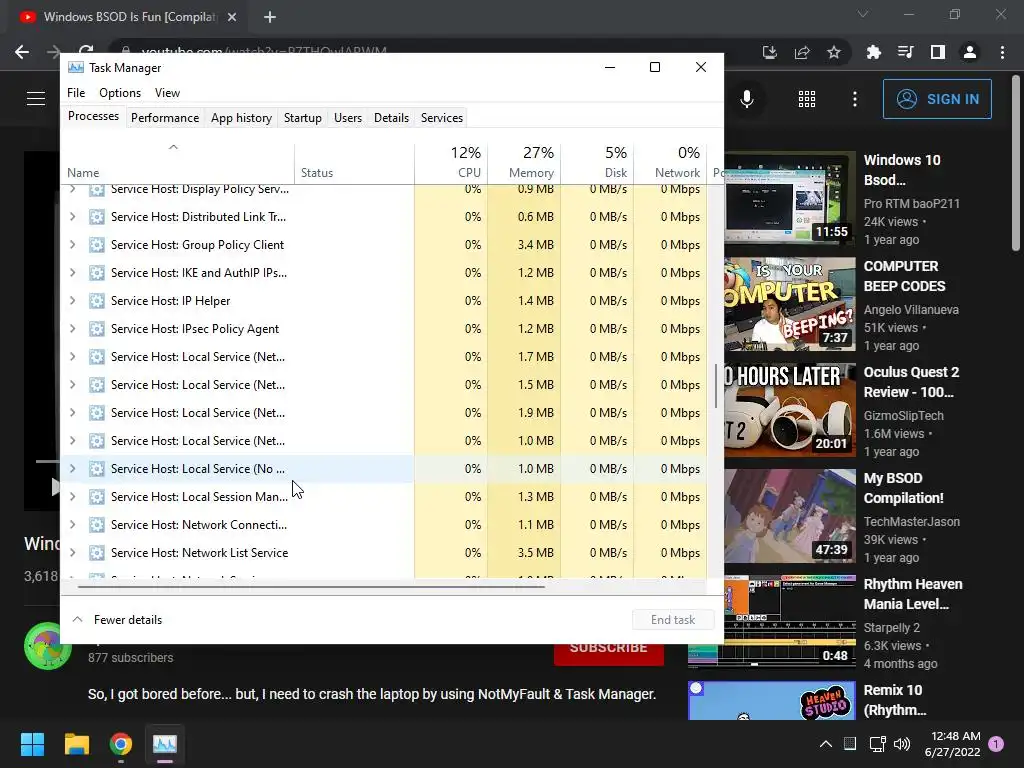Viewport: 1024px width, 768px height.
Task: Open the Chrome profile avatar icon
Action: (x=970, y=52)
